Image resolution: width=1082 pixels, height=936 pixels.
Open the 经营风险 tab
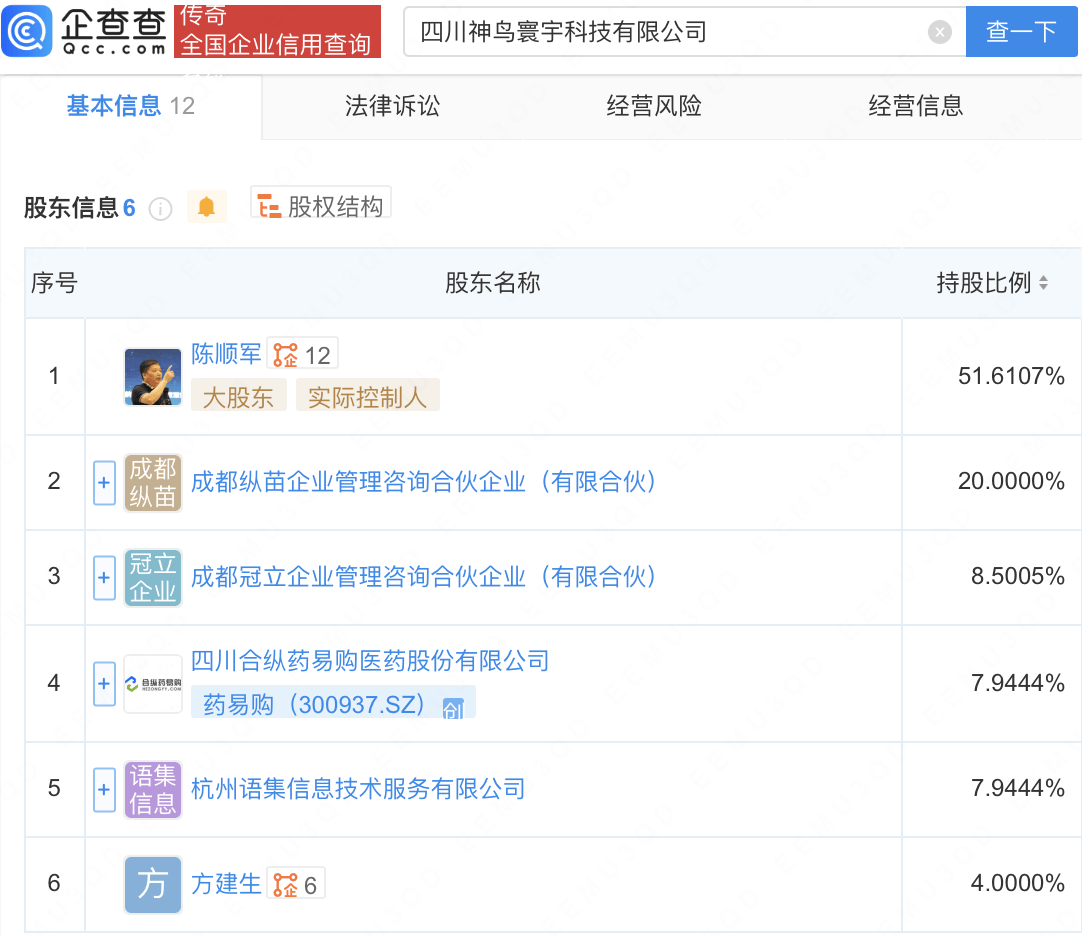653,106
